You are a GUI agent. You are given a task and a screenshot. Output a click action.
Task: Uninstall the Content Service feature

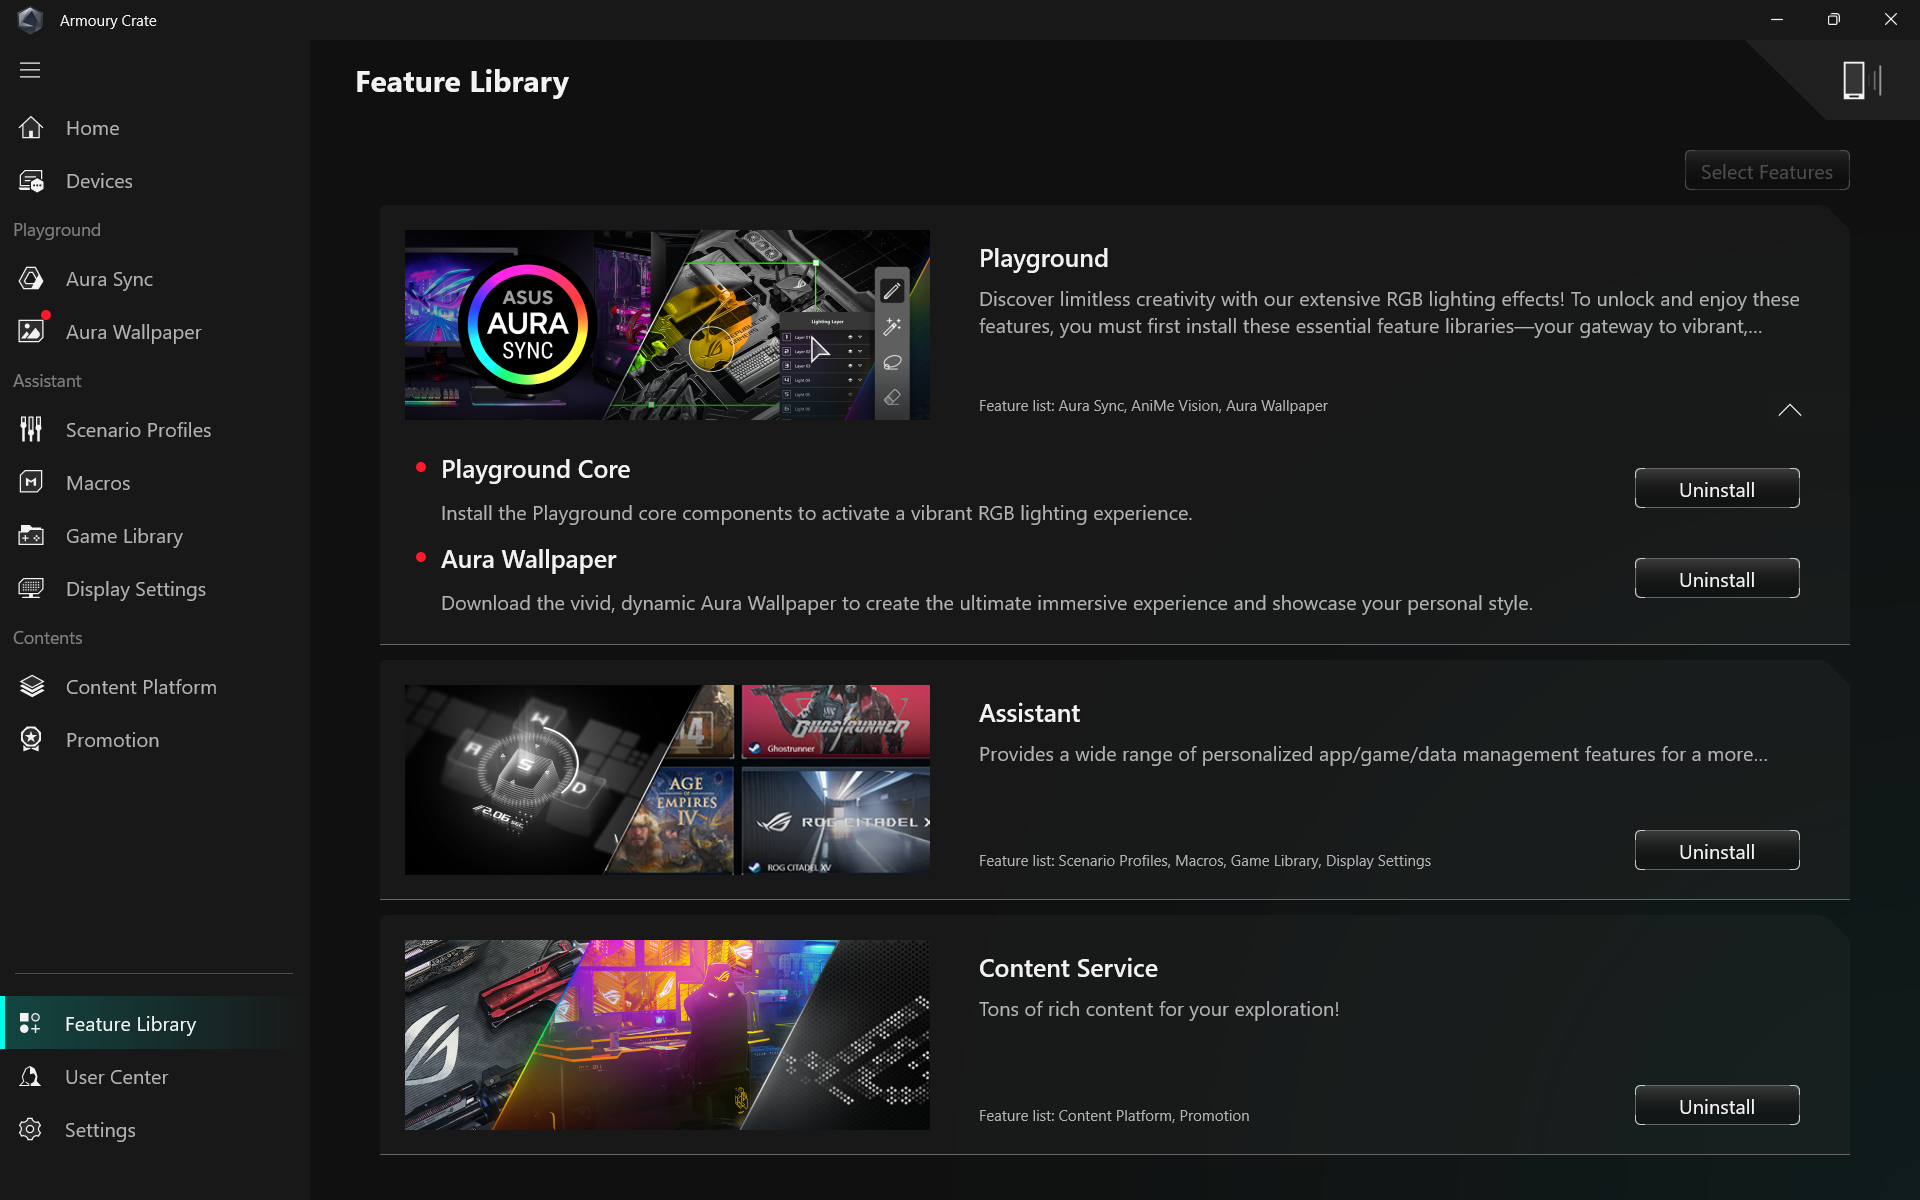coord(1717,1106)
